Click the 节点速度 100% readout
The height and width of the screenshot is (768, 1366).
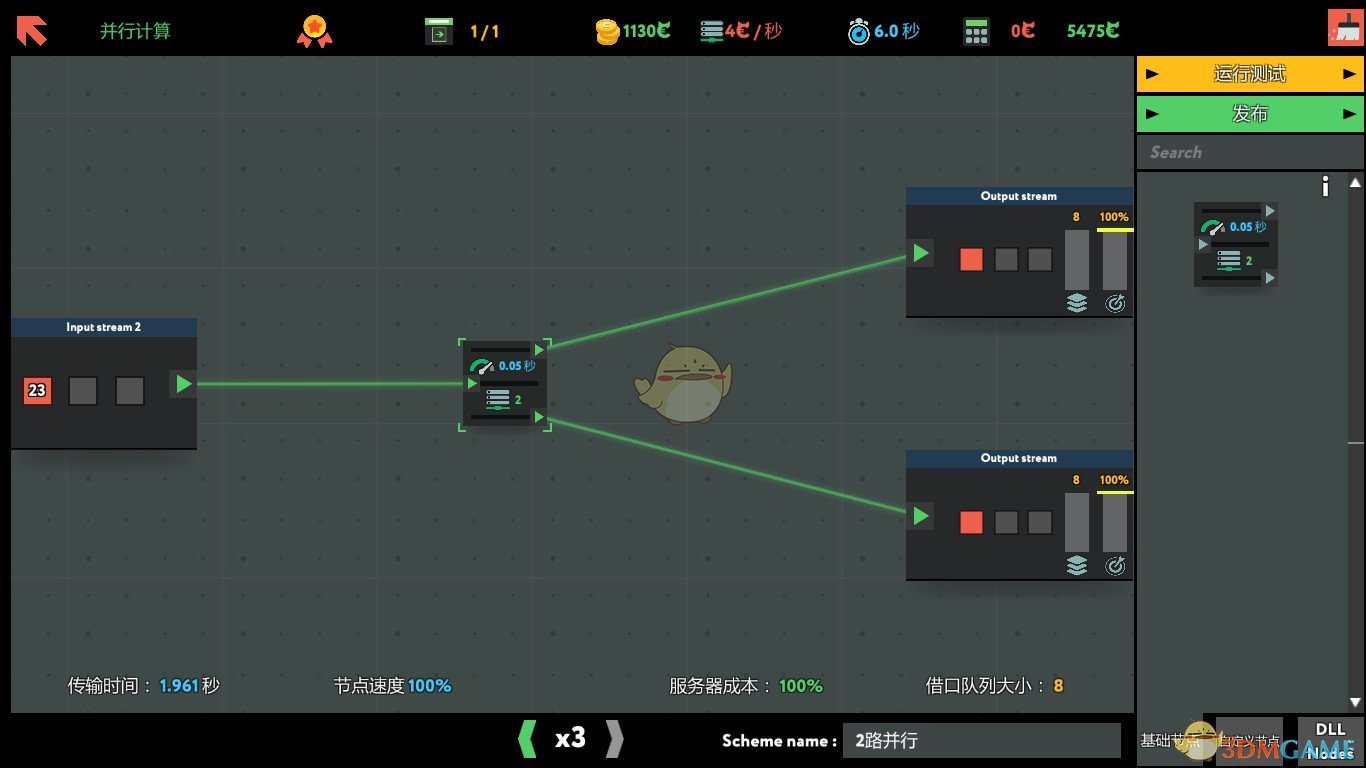393,686
